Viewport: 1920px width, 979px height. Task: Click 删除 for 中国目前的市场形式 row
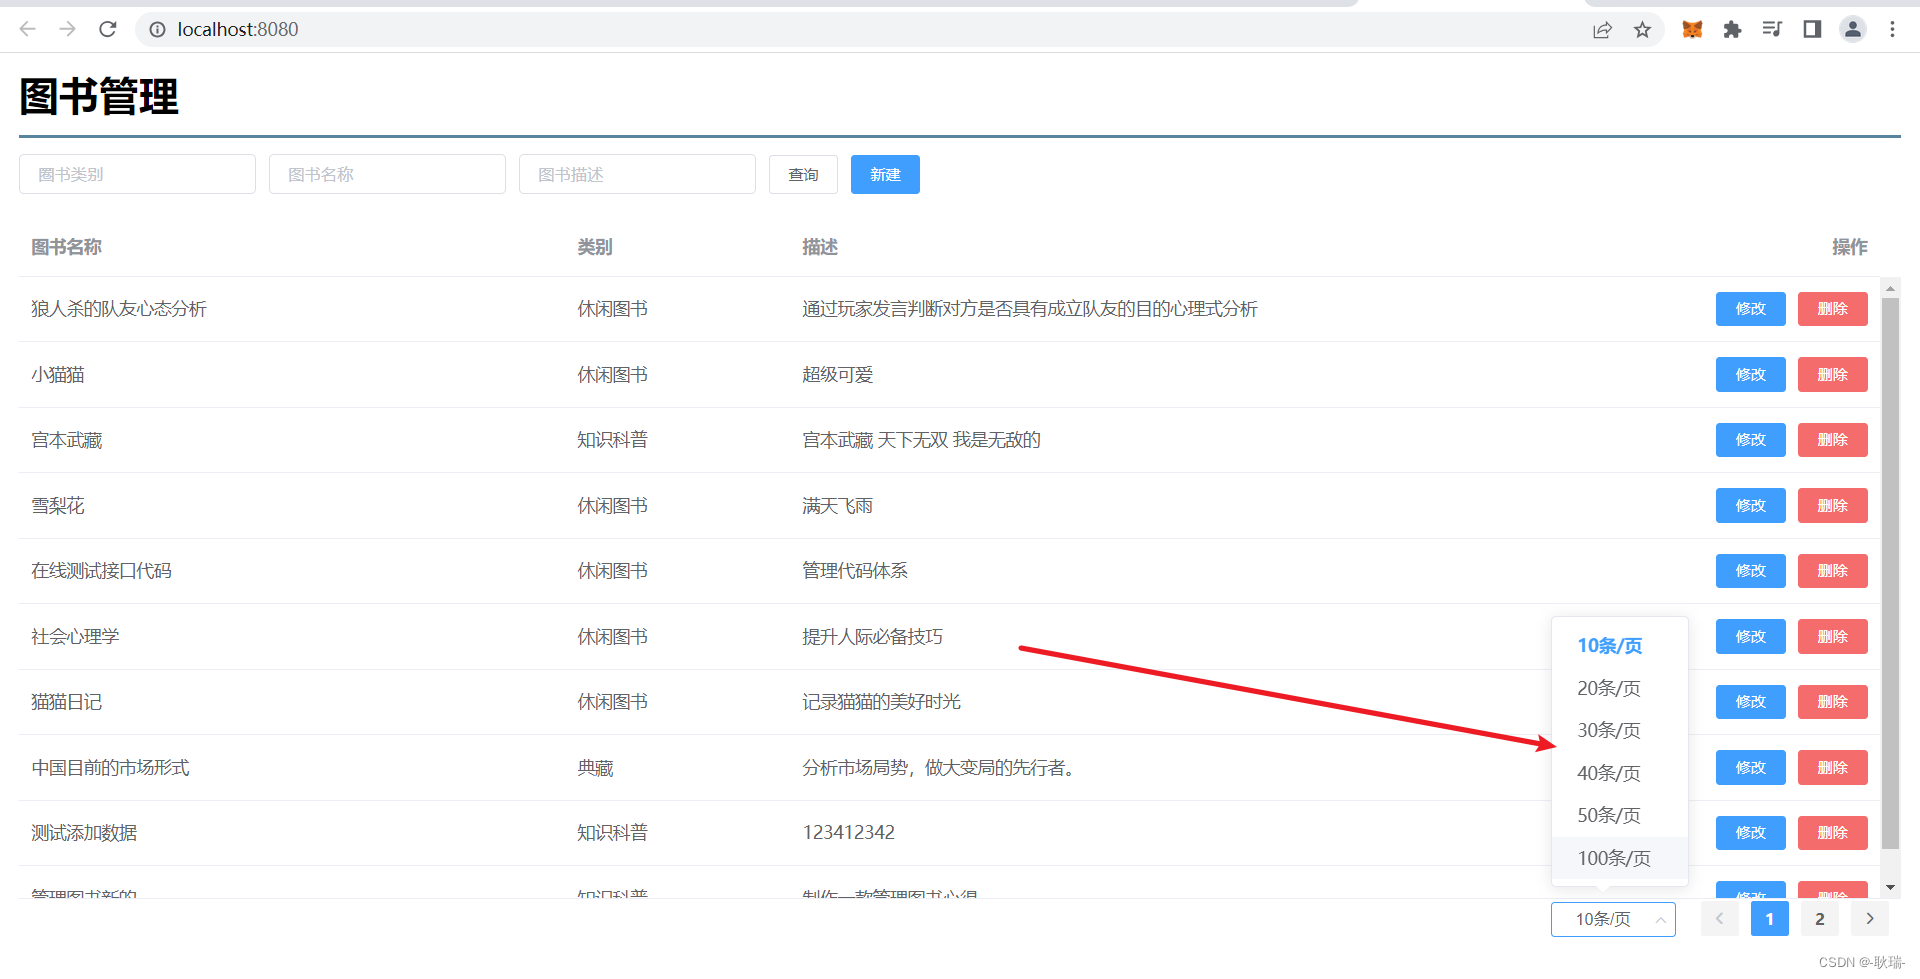tap(1833, 768)
